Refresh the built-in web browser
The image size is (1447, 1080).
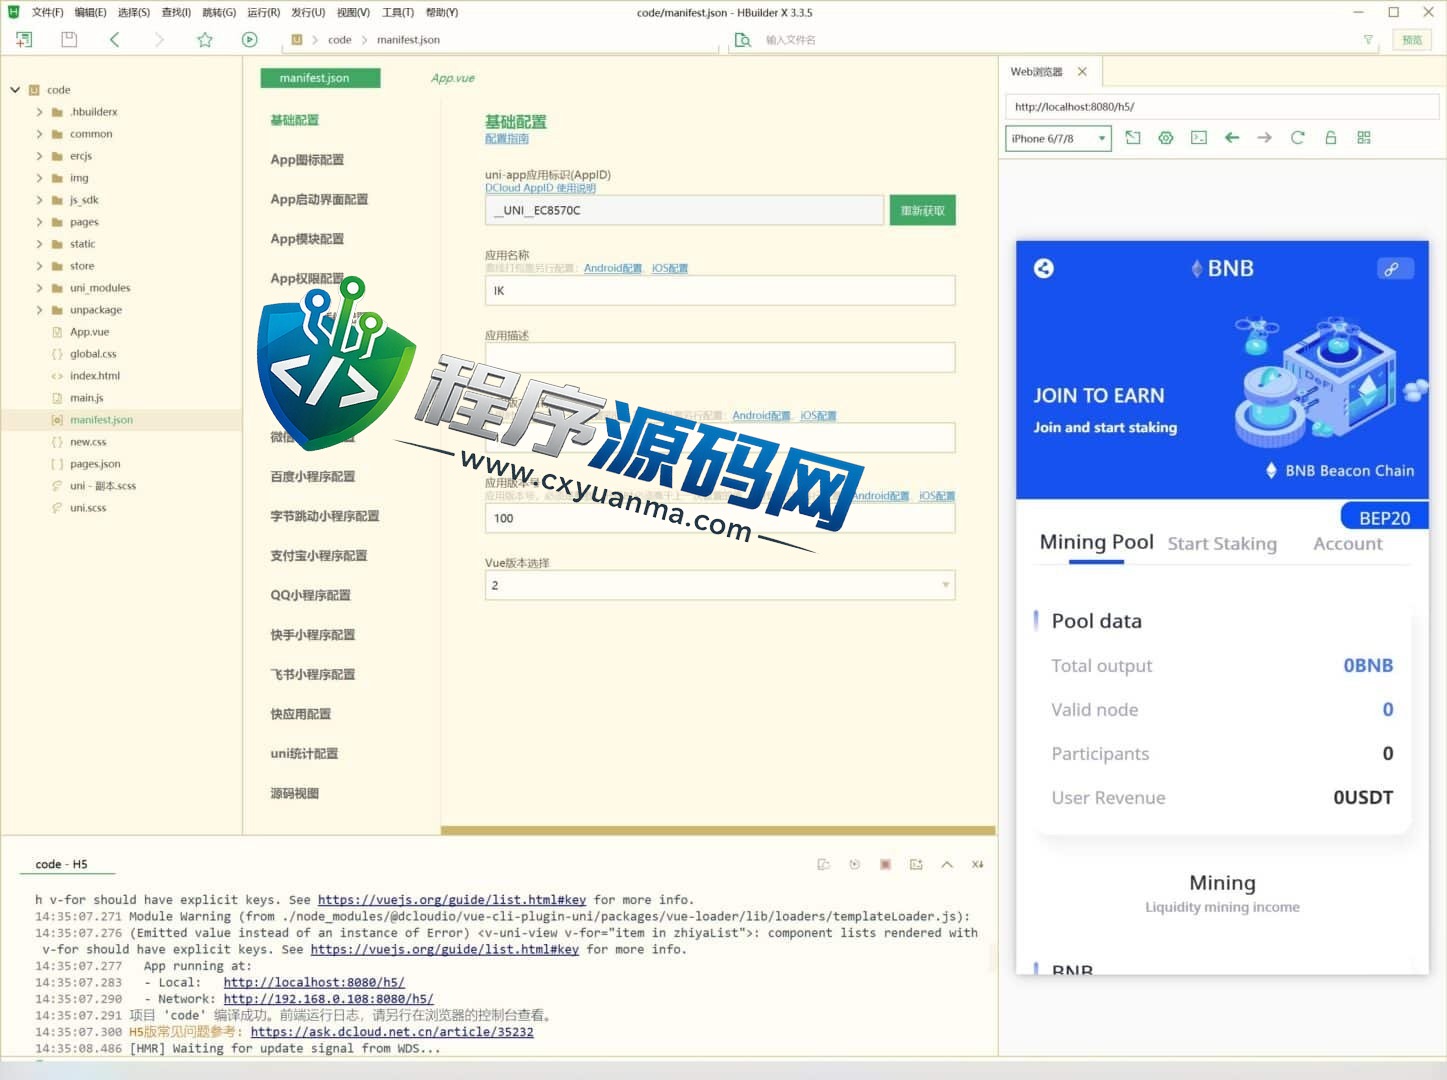point(1298,138)
